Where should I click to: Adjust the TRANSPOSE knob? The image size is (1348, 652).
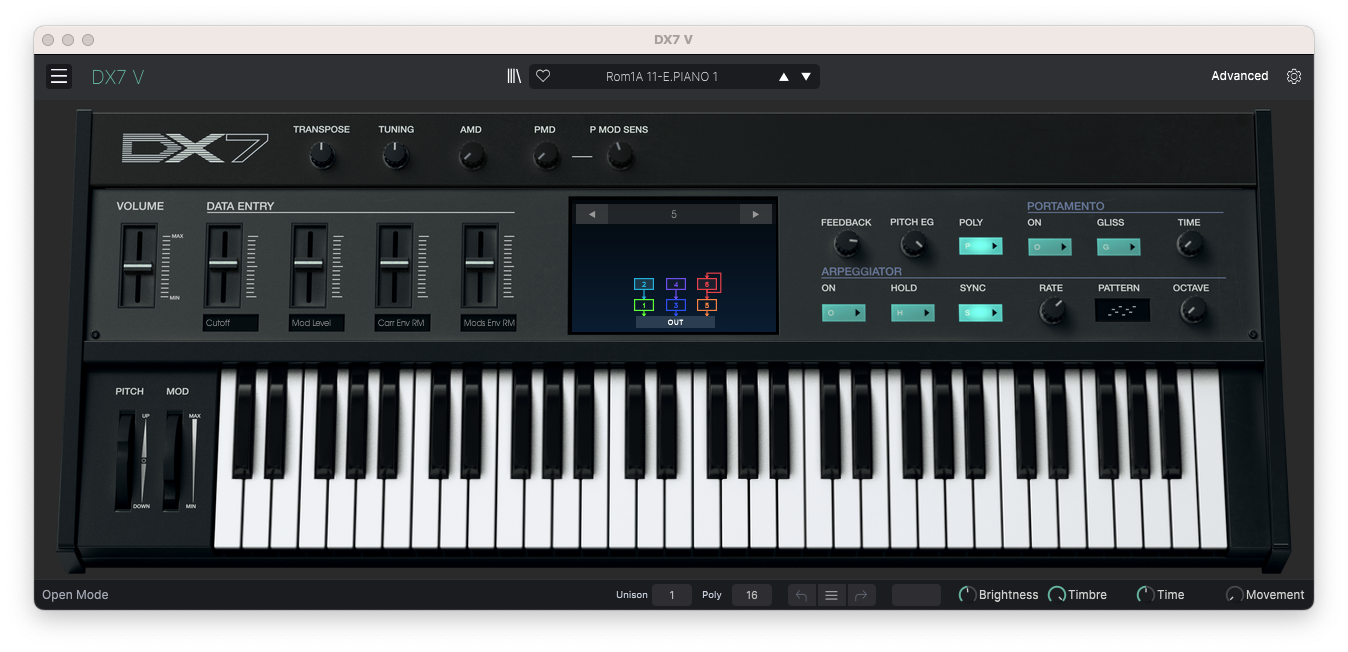tap(322, 155)
